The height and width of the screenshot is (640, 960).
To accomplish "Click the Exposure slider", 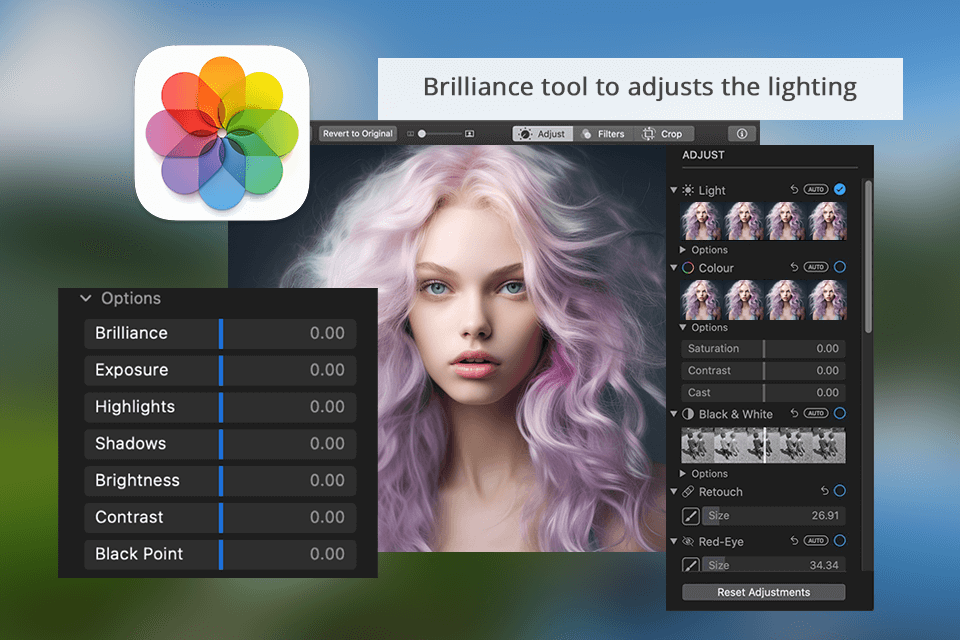I will point(220,370).
